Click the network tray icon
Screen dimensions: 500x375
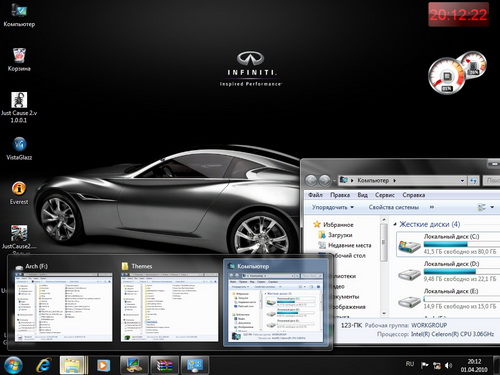[437, 365]
